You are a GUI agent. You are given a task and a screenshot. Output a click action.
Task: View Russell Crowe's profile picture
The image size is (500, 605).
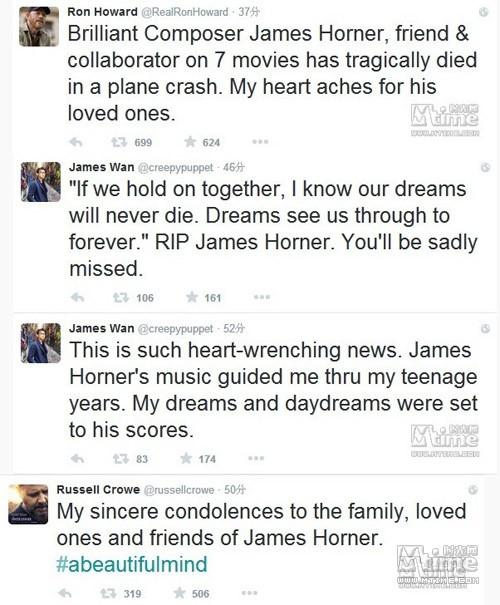tap(28, 504)
